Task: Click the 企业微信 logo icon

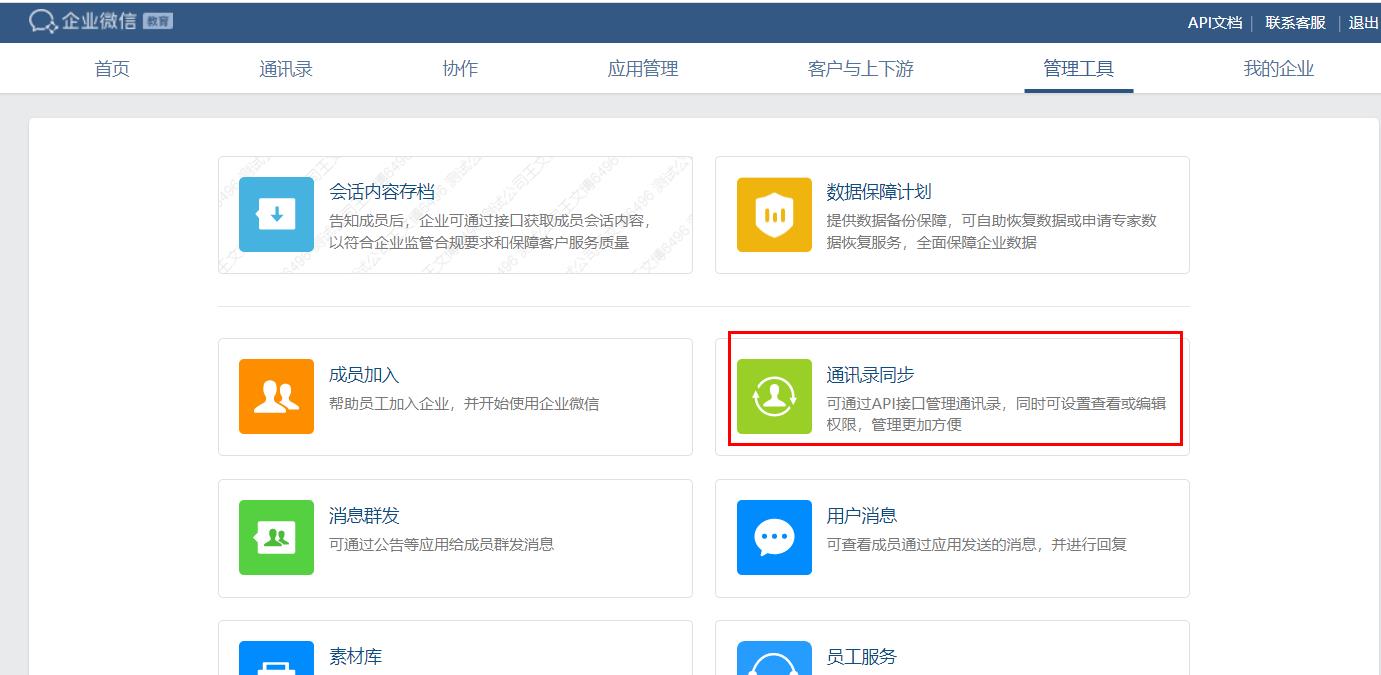Action: click(43, 21)
